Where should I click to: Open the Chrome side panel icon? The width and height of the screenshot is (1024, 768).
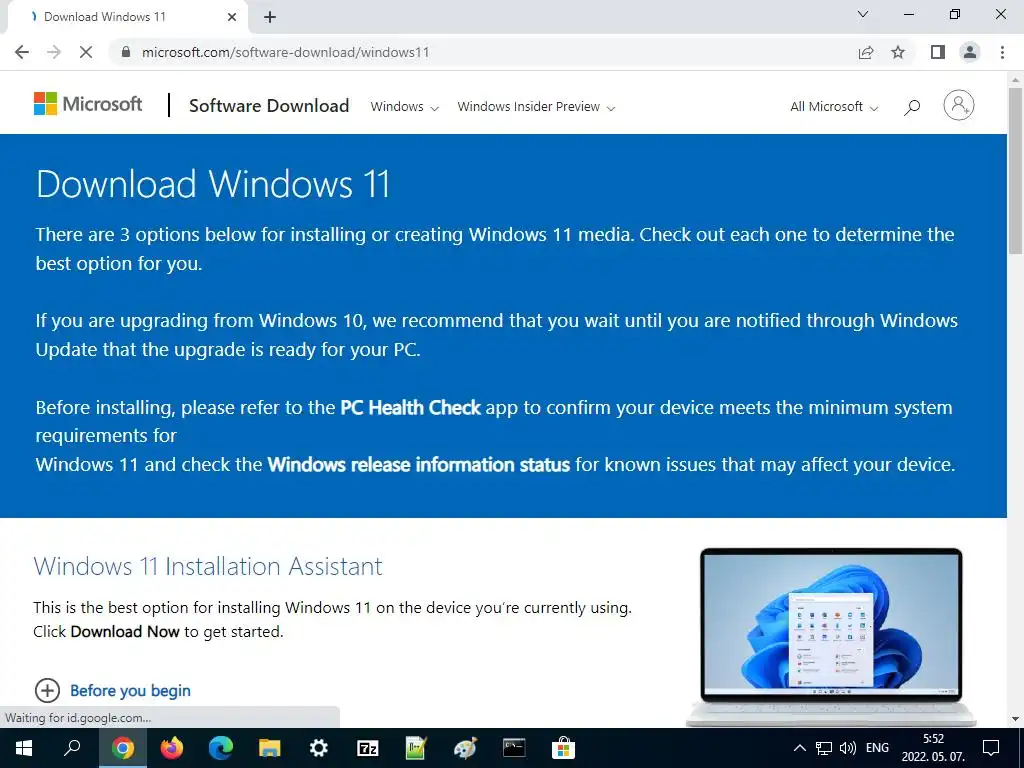tap(938, 52)
